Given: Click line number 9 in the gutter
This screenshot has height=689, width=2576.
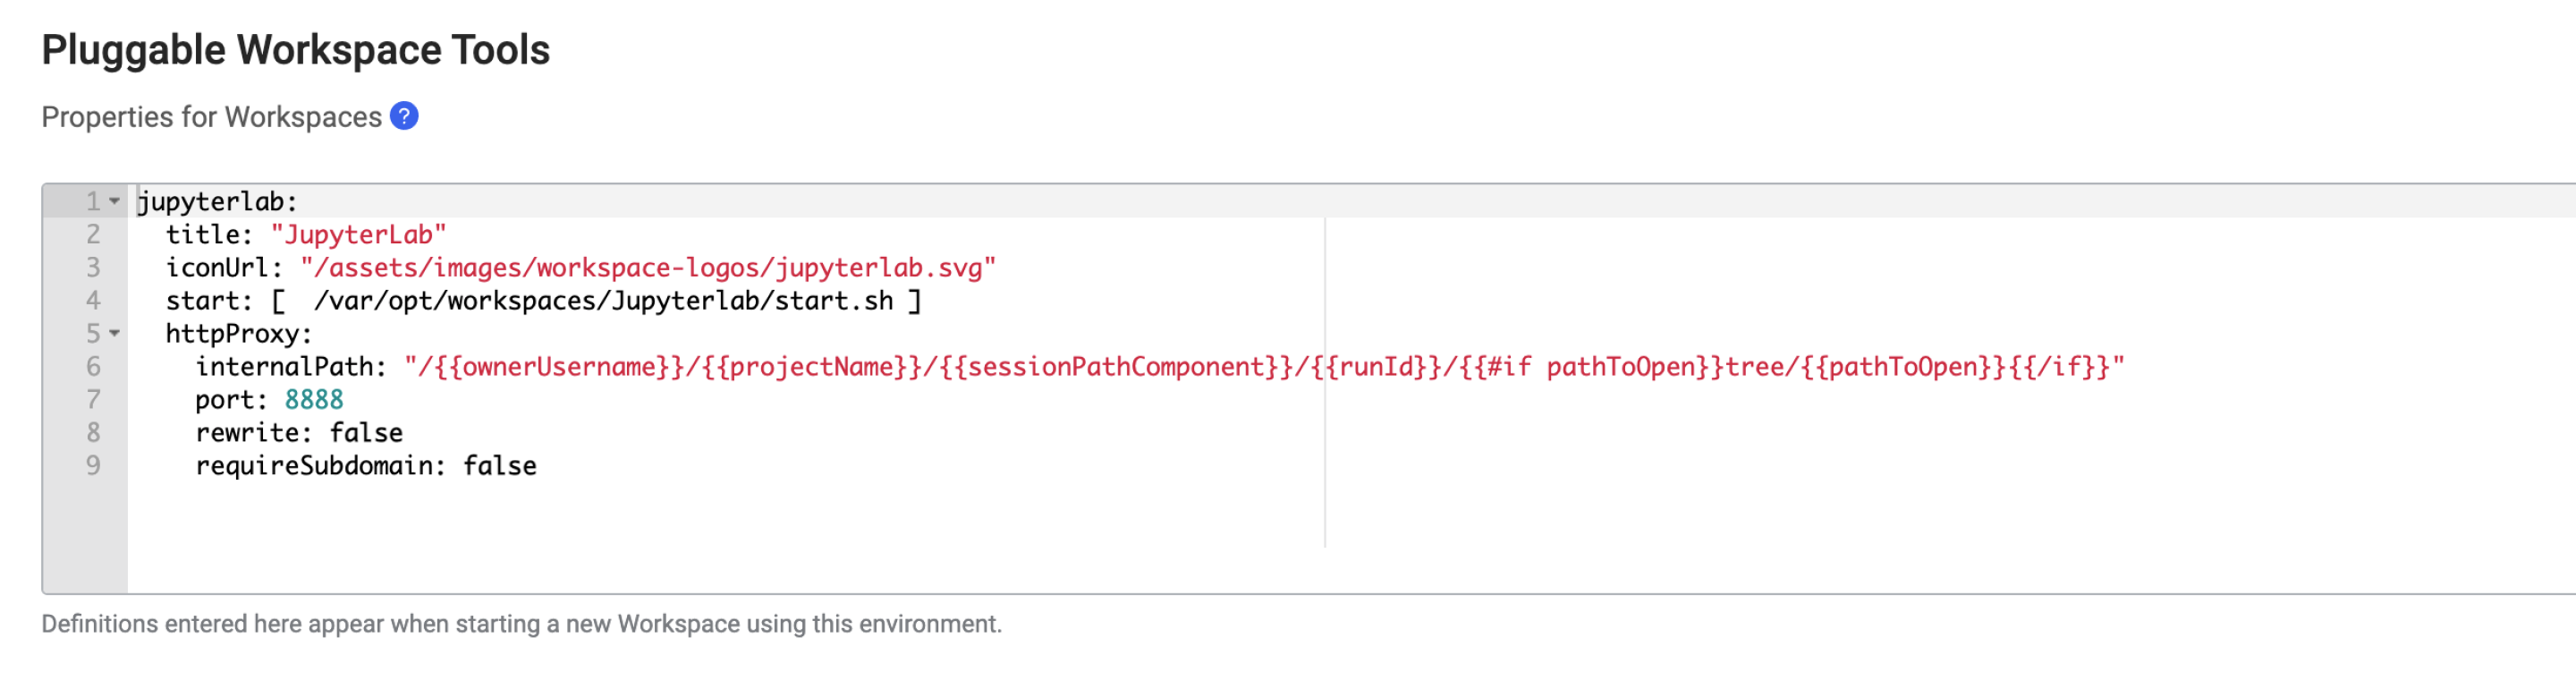Looking at the screenshot, I should click(x=92, y=465).
